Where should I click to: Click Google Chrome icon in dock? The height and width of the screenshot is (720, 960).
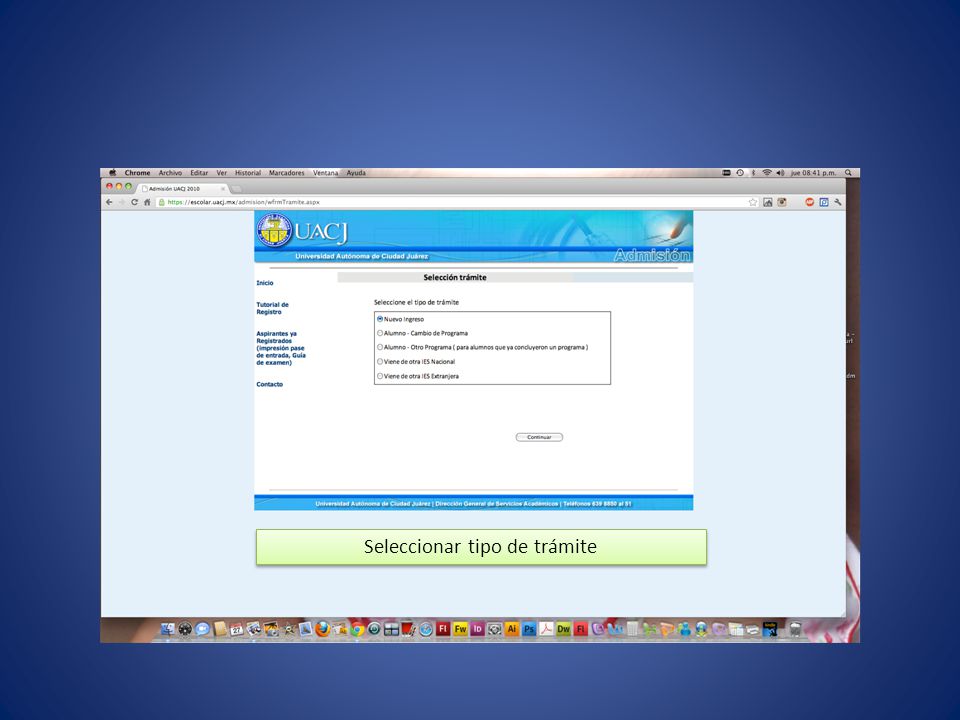click(x=357, y=629)
